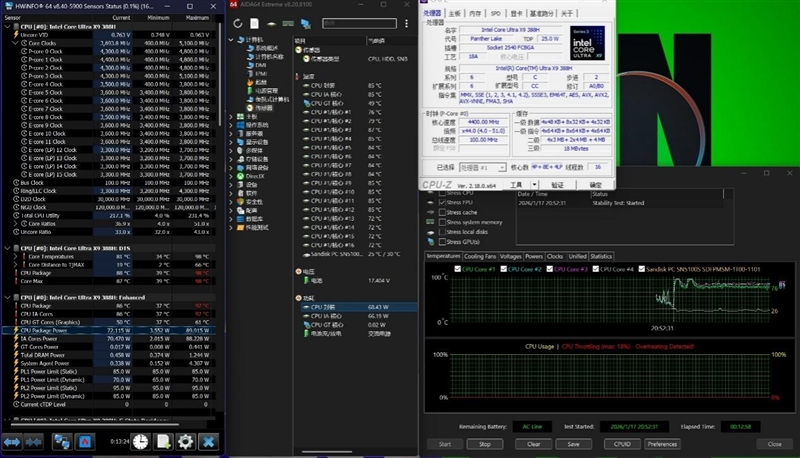Click the HWiNFO save log file icon
Viewport: 800px width, 458px height.
(x=163, y=441)
